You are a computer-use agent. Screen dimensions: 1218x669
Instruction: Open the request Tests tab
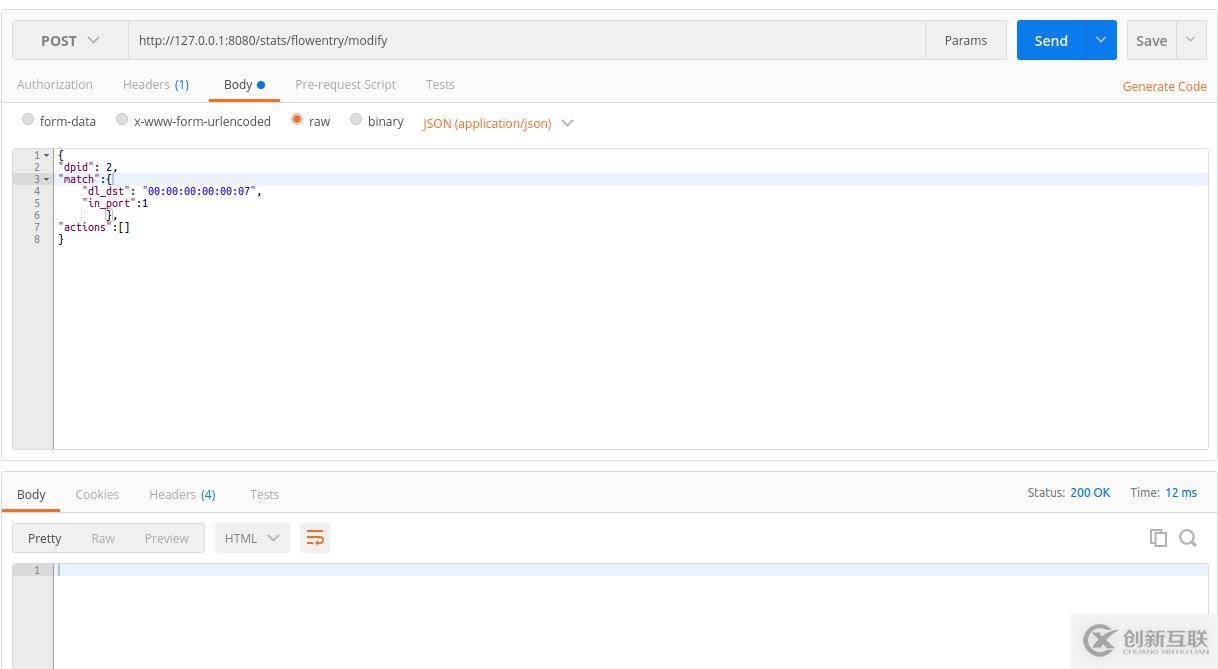coord(440,84)
